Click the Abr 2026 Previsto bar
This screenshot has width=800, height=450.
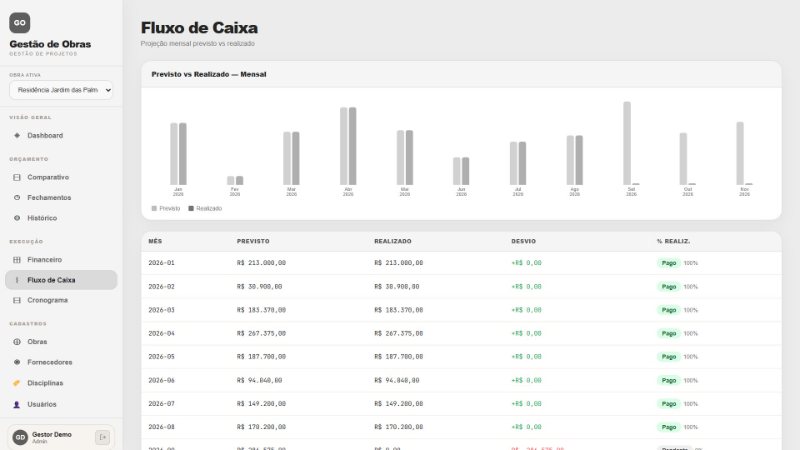[344, 146]
